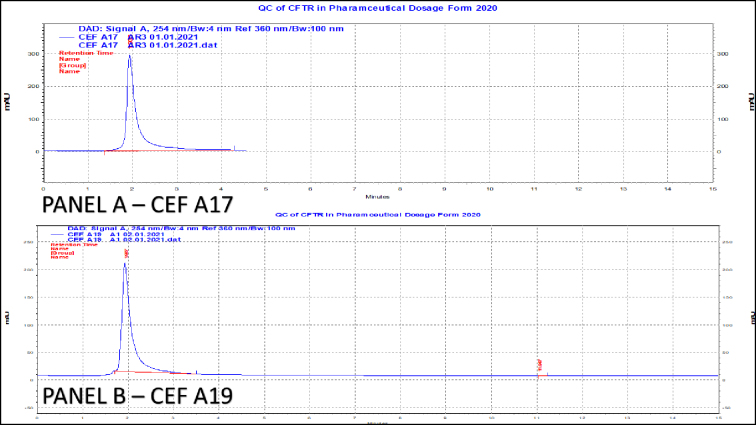Click the "200" tick on Panel A left axis
756x425 pixels.
pyautogui.click(x=33, y=86)
